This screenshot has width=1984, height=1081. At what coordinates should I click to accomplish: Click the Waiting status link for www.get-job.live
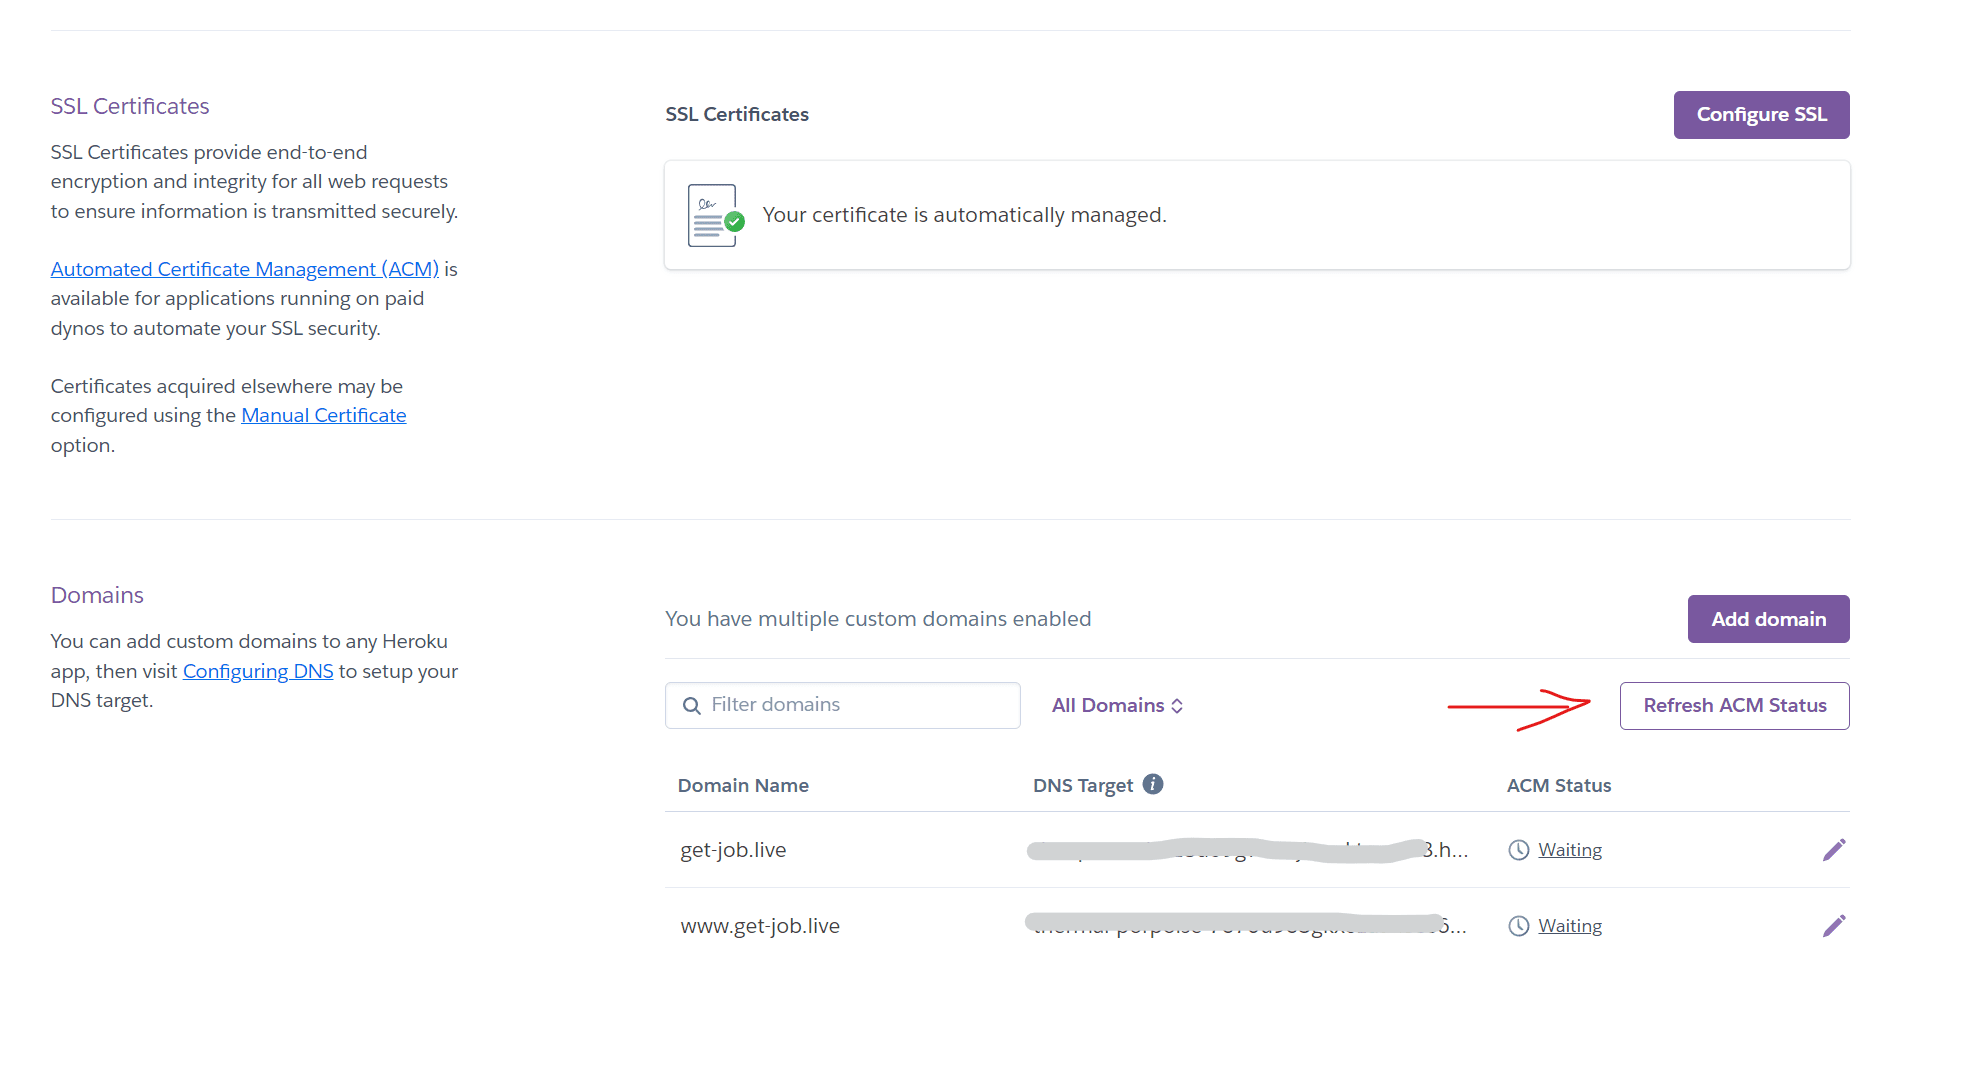tap(1569, 926)
